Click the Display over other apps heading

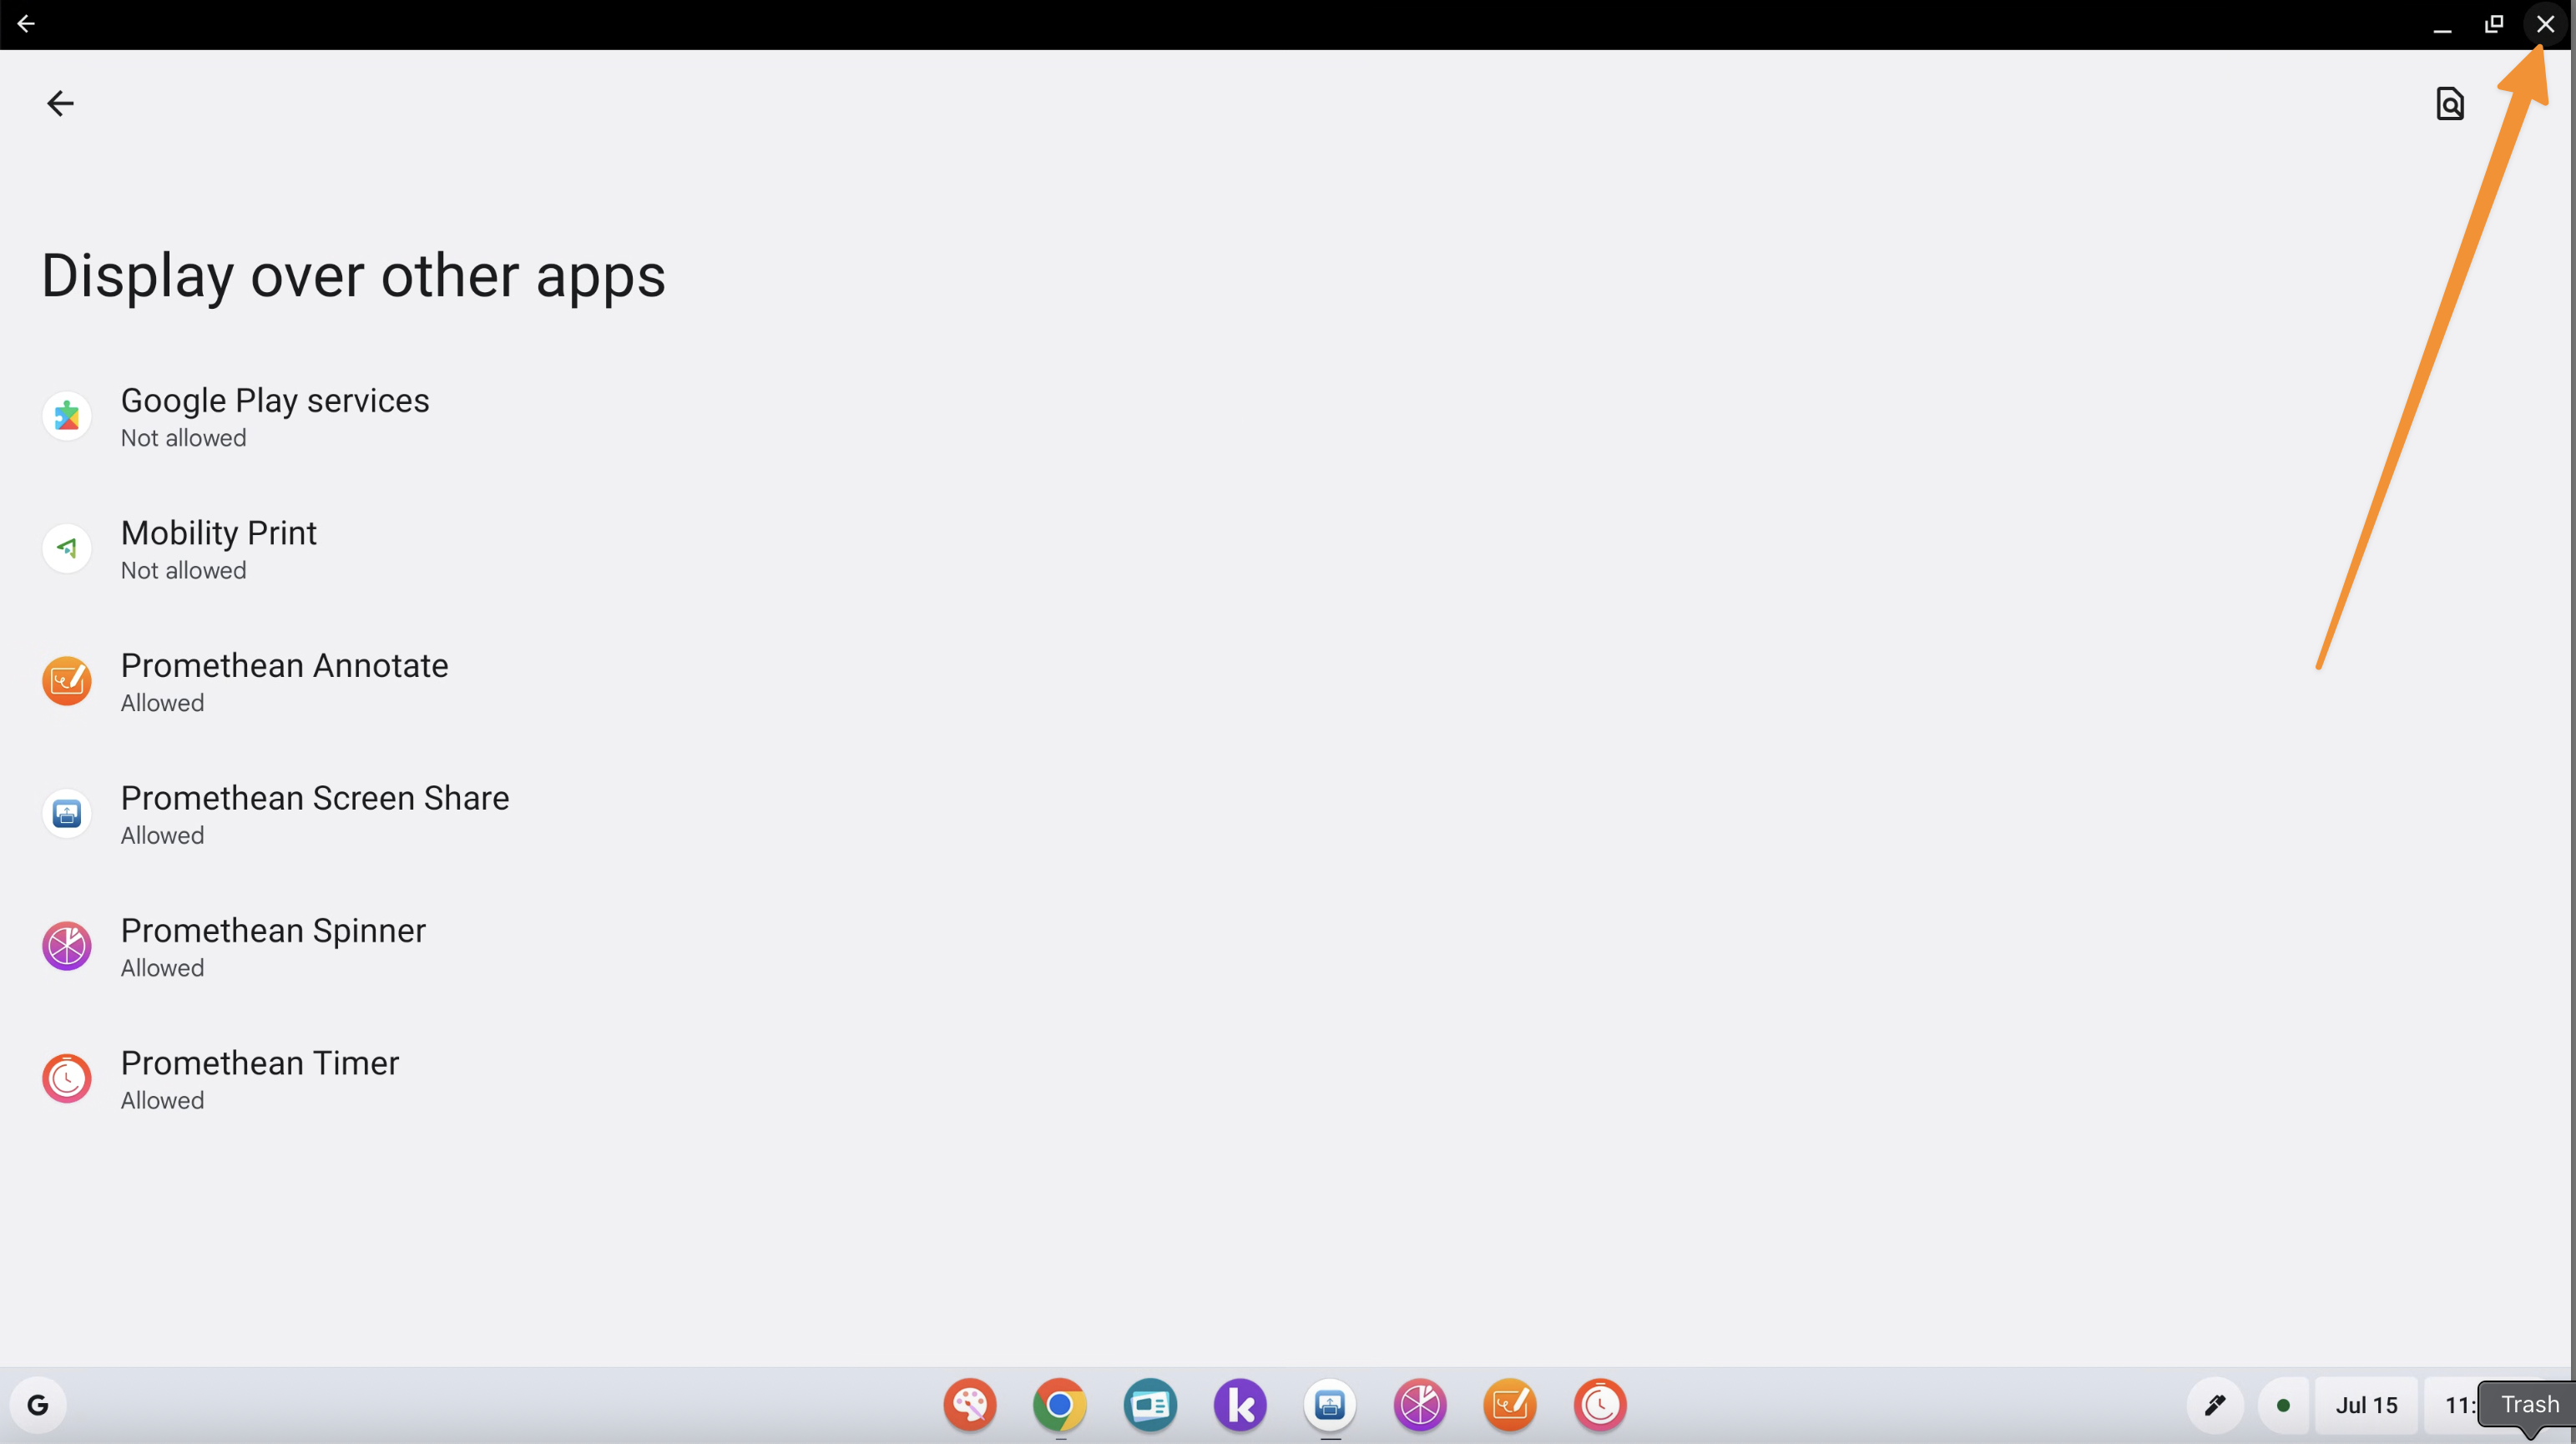pyautogui.click(x=353, y=276)
